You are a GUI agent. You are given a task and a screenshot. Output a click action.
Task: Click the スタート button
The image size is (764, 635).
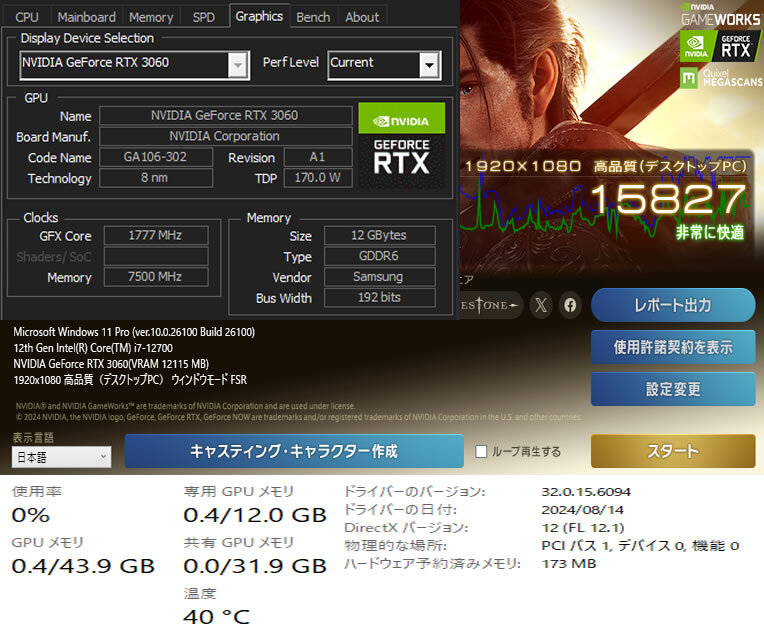click(x=673, y=451)
